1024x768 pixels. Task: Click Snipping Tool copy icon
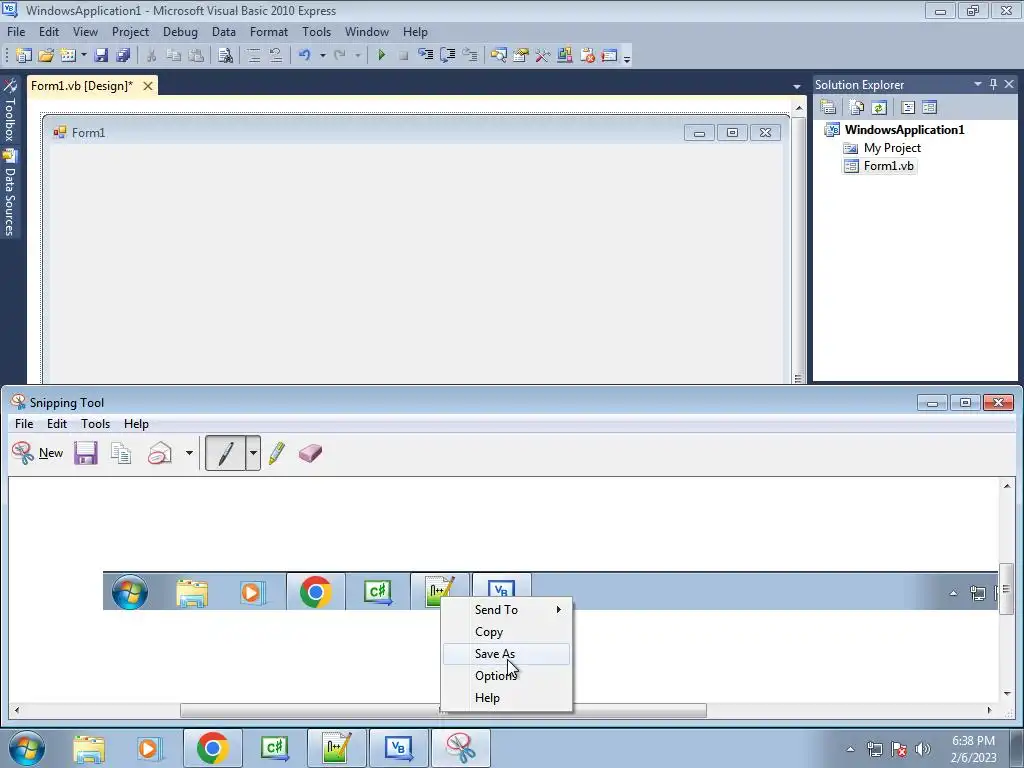coord(121,453)
